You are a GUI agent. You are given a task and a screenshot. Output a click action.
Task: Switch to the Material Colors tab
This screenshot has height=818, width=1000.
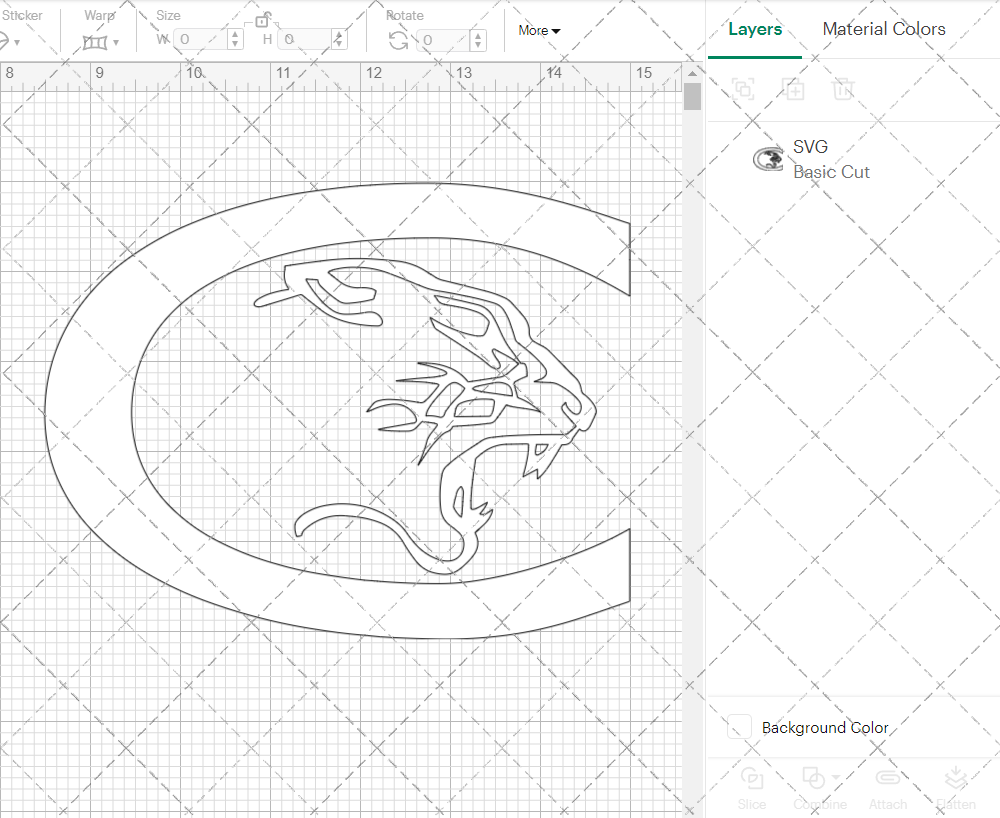click(x=884, y=29)
